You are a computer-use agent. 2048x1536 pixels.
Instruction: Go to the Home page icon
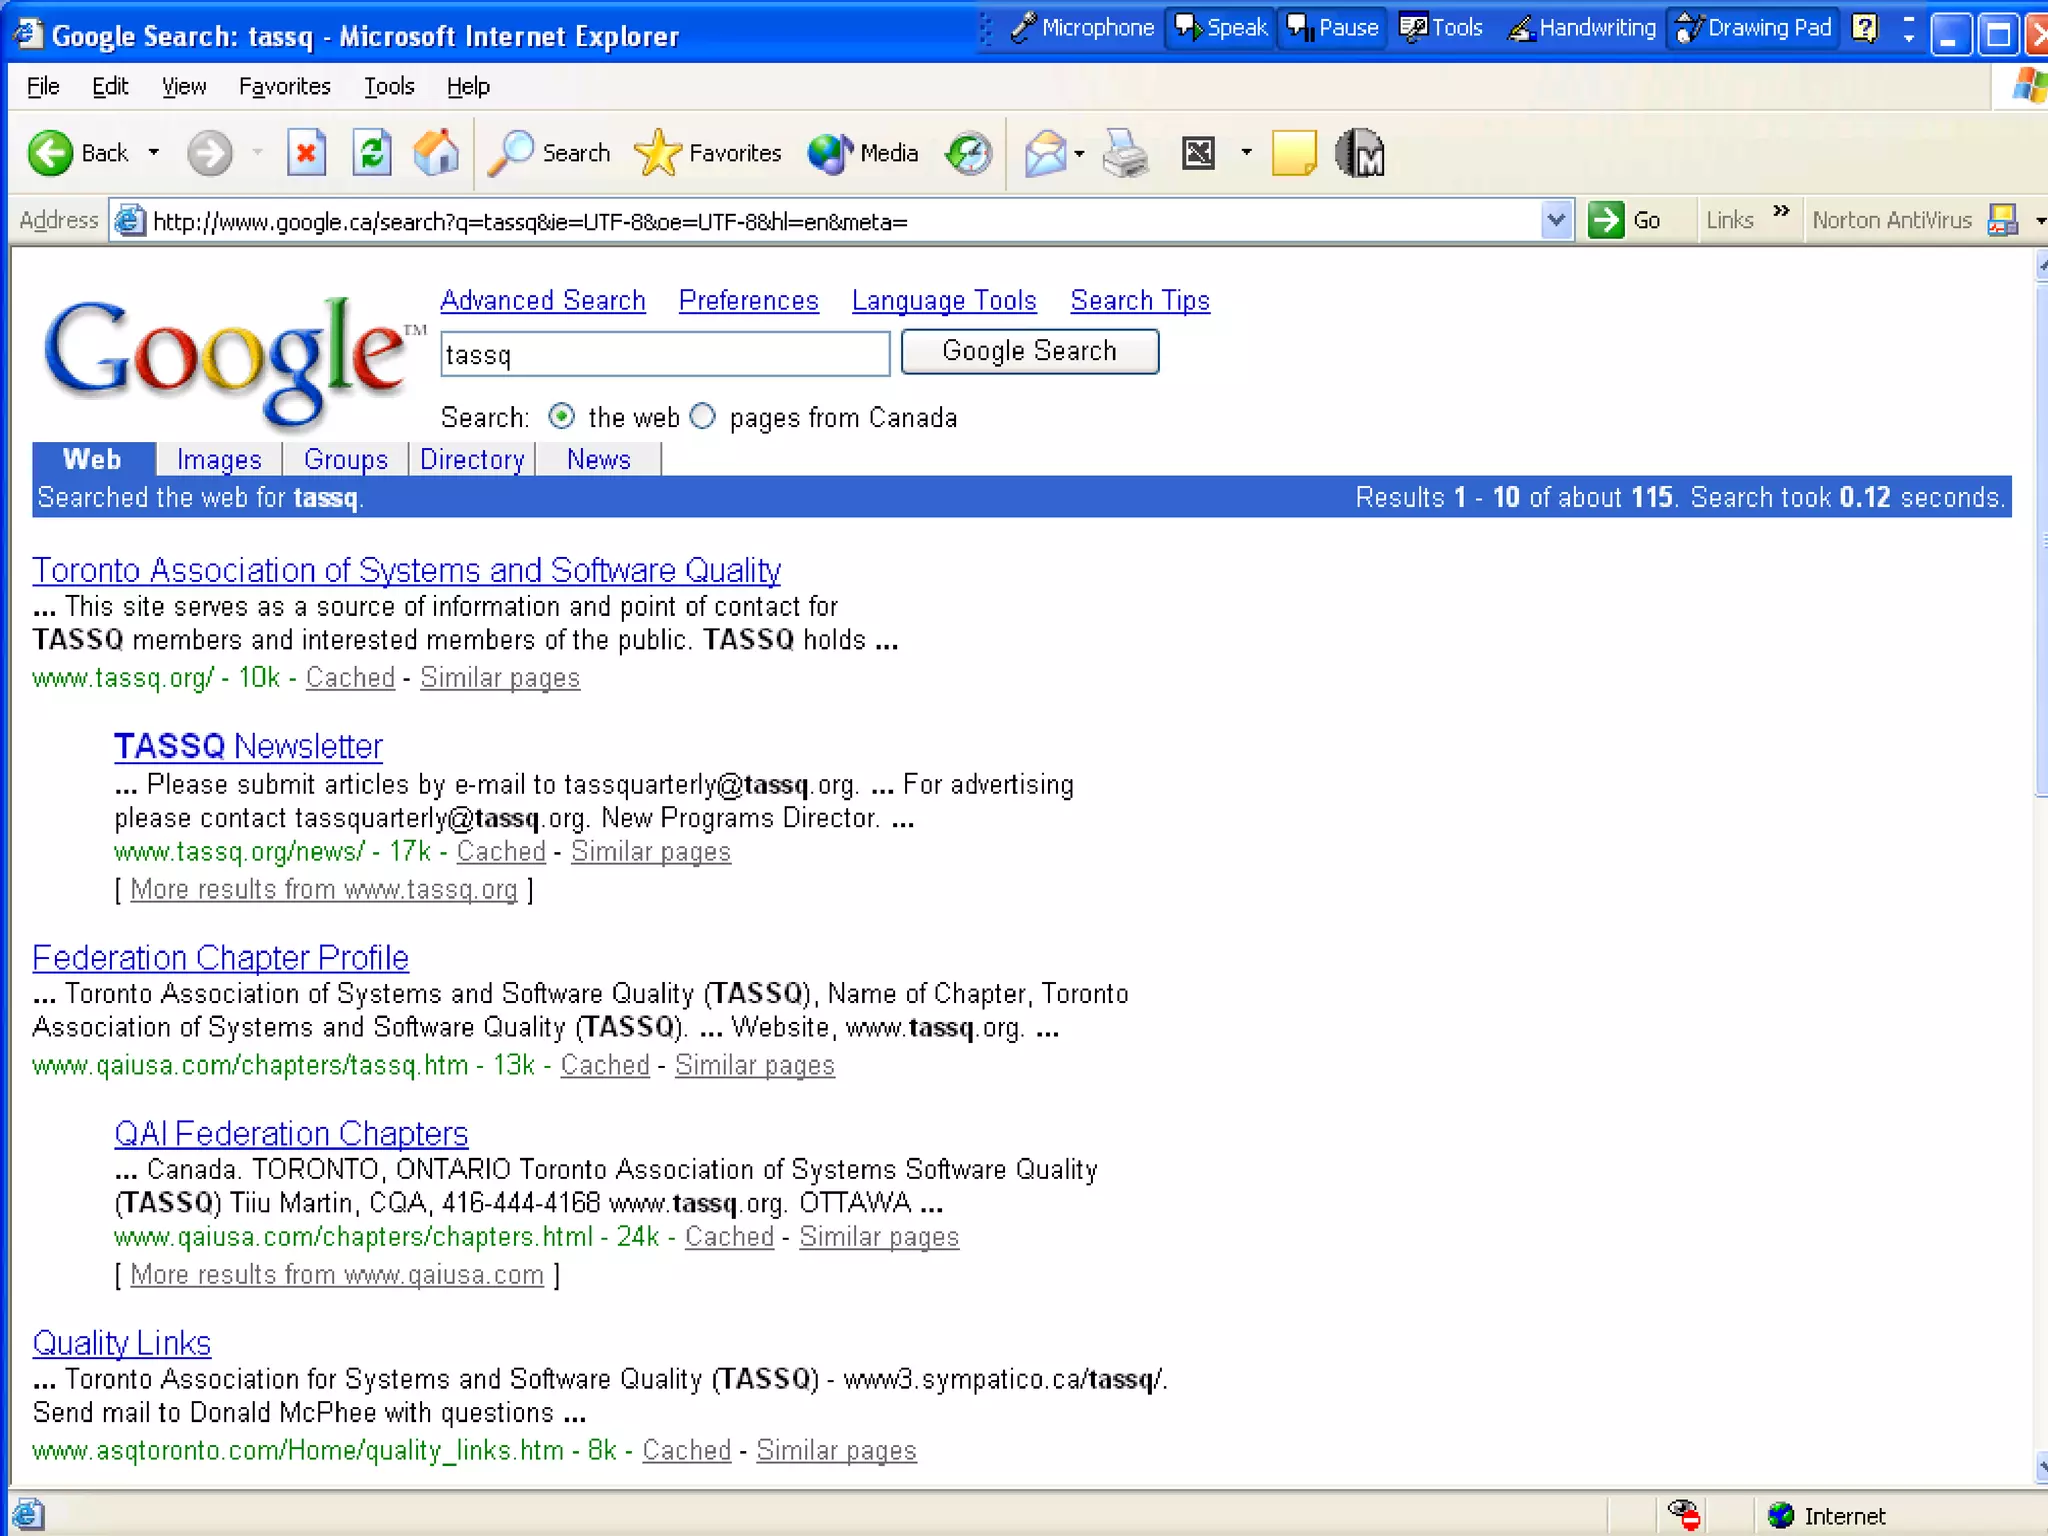(x=436, y=153)
